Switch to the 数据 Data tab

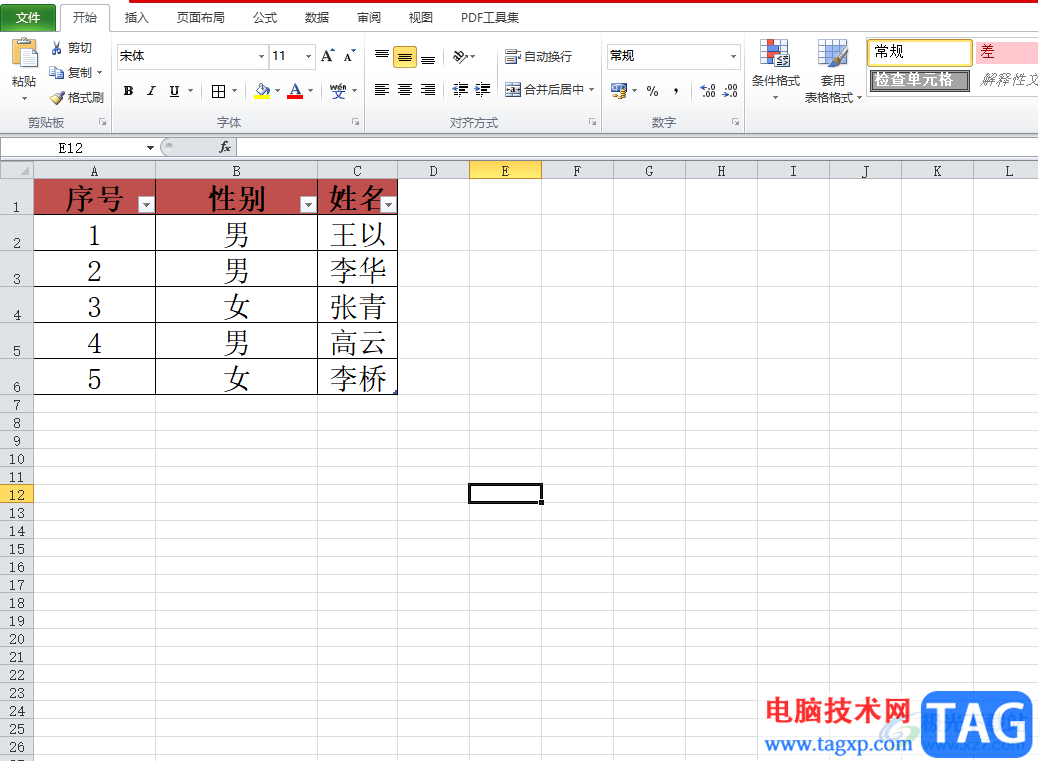(x=316, y=17)
